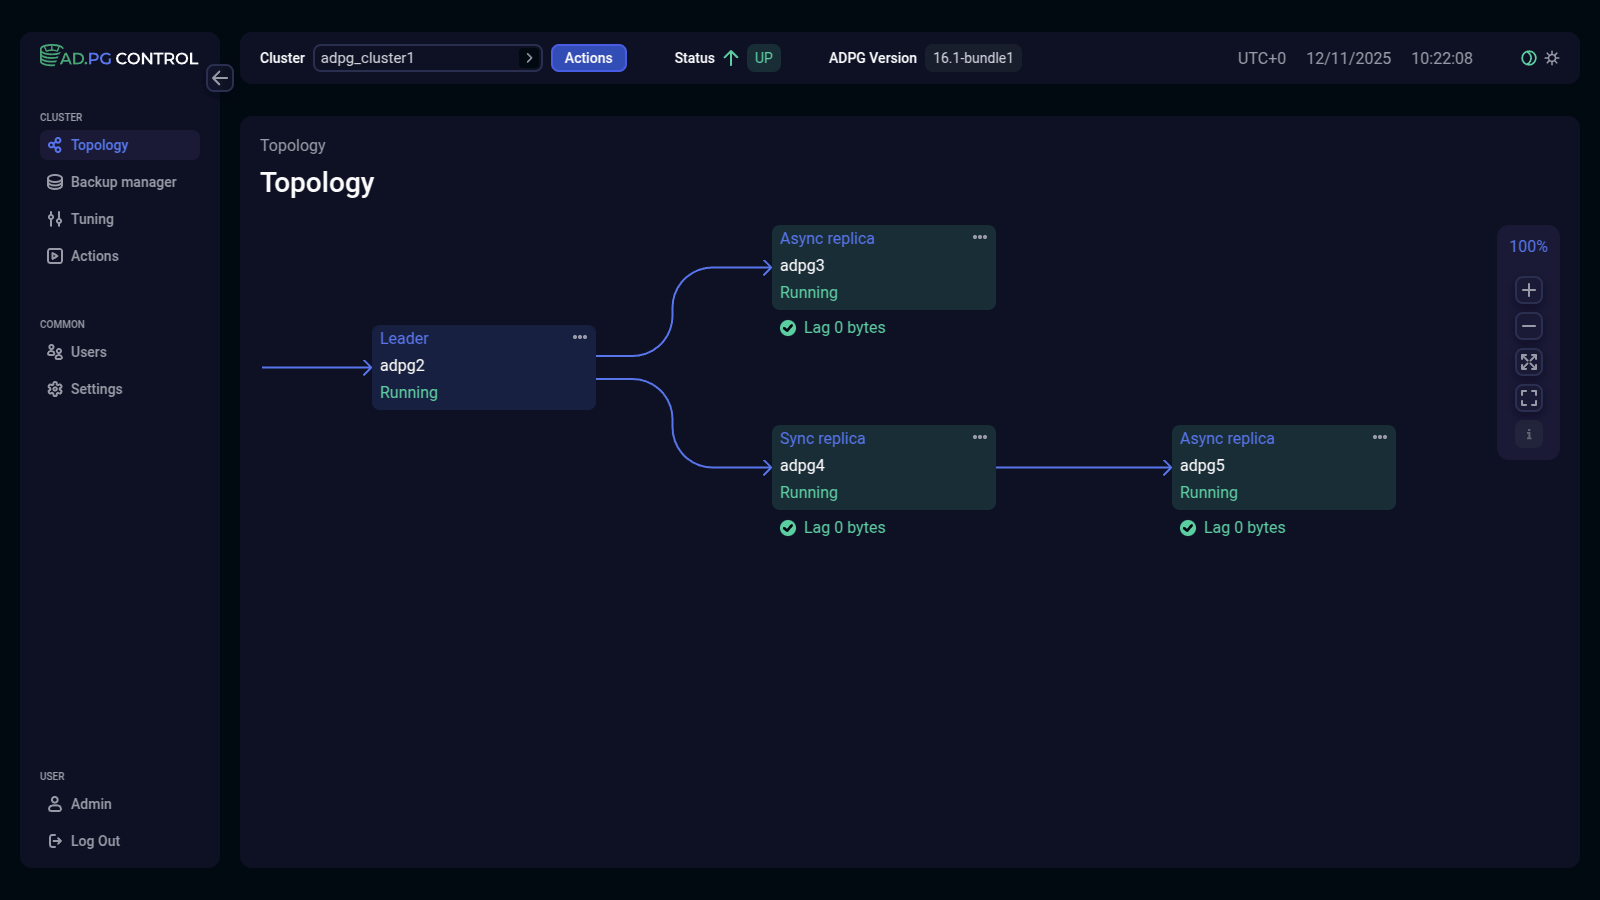
Task: Zoom in on the topology diagram
Action: pos(1528,290)
